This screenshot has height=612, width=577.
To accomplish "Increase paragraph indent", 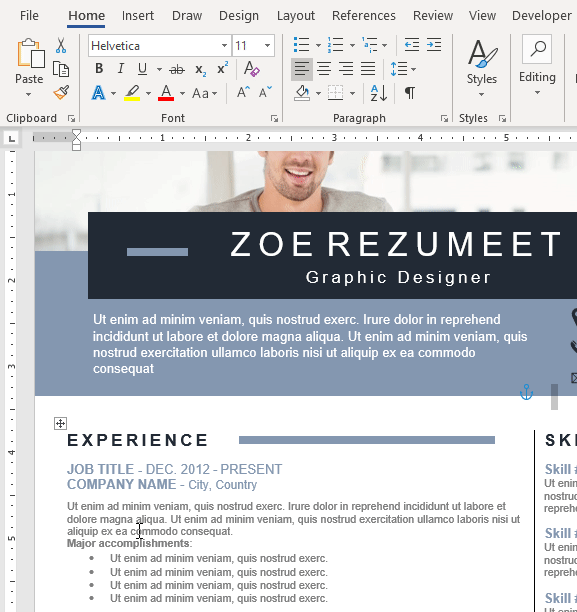I will tap(434, 45).
